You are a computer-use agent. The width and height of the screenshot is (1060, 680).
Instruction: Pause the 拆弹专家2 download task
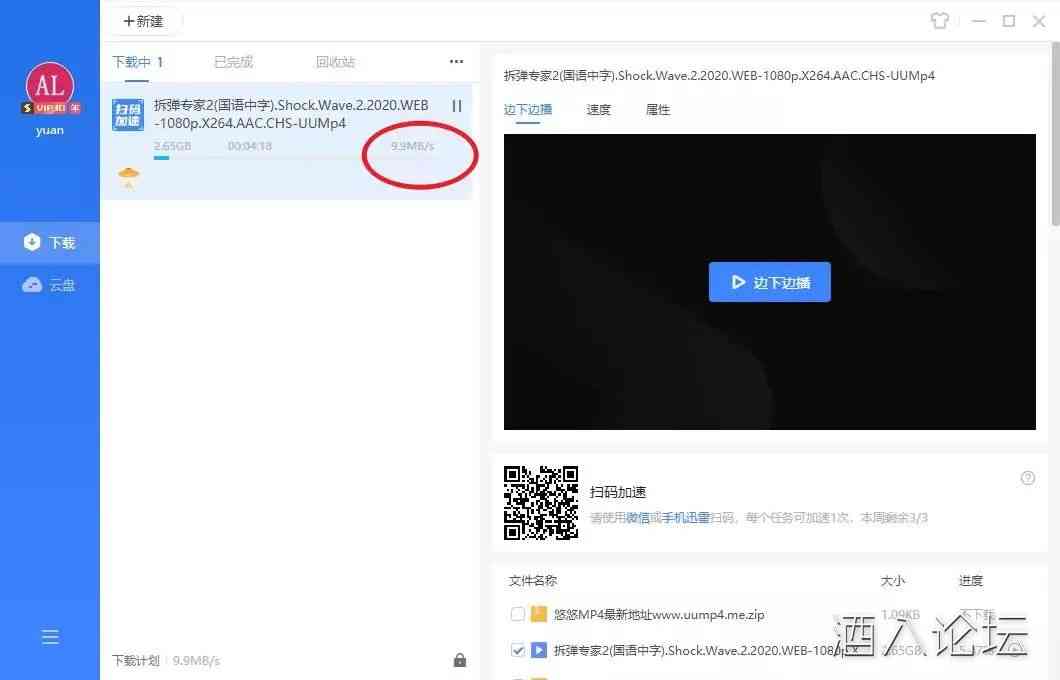click(457, 105)
